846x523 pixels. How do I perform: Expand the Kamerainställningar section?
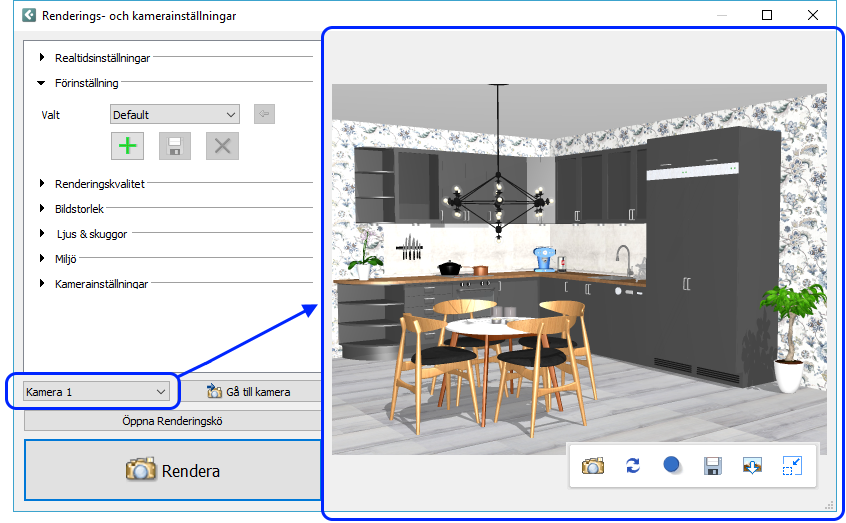42,283
